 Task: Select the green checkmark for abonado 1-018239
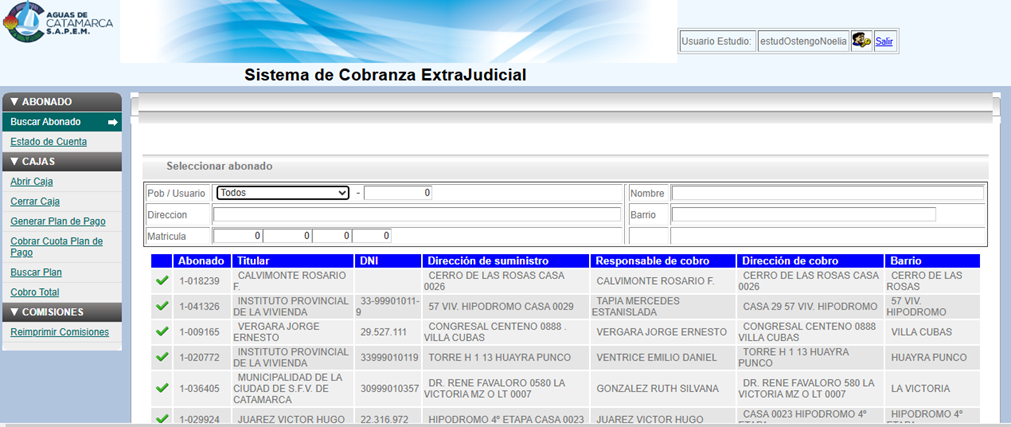[162, 281]
